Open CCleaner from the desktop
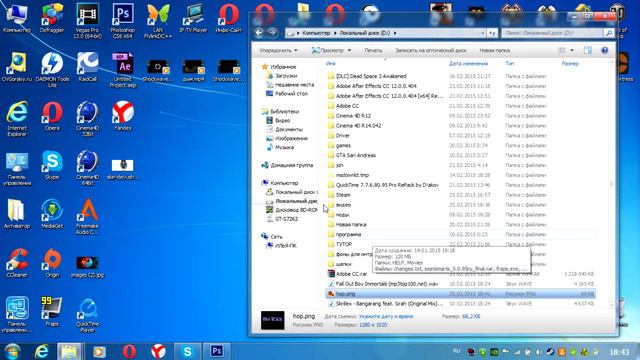640x360 pixels. pos(17,262)
